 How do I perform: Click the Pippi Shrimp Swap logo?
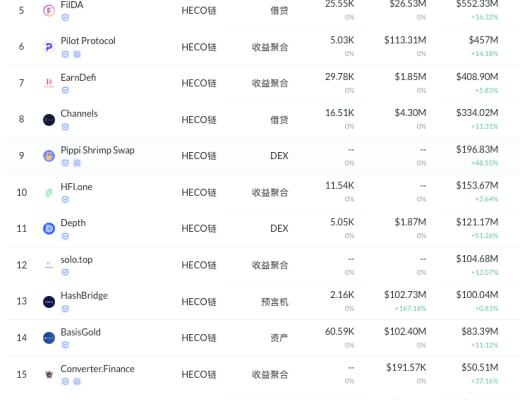point(49,156)
